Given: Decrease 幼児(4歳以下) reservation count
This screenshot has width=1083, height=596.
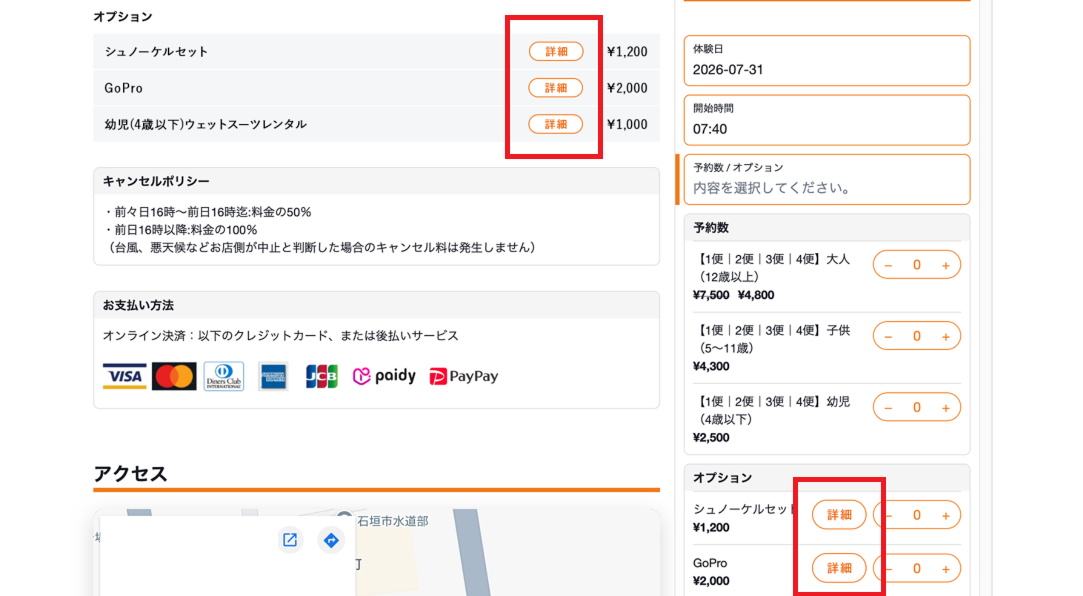Looking at the screenshot, I should coord(888,407).
